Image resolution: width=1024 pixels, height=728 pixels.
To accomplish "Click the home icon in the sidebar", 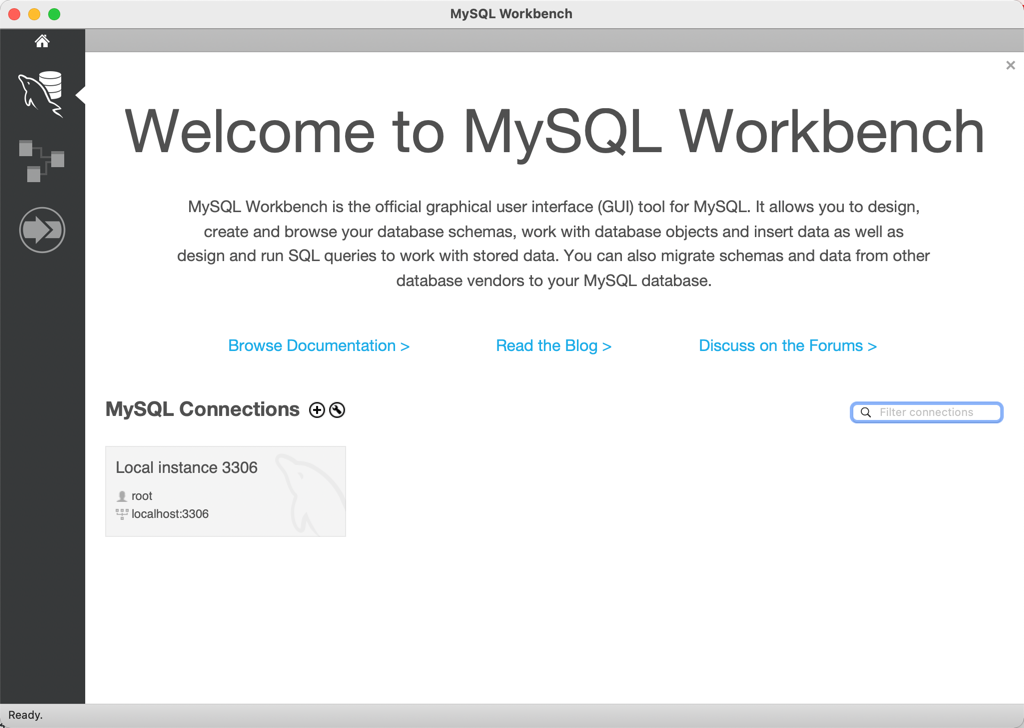I will click(x=42, y=40).
